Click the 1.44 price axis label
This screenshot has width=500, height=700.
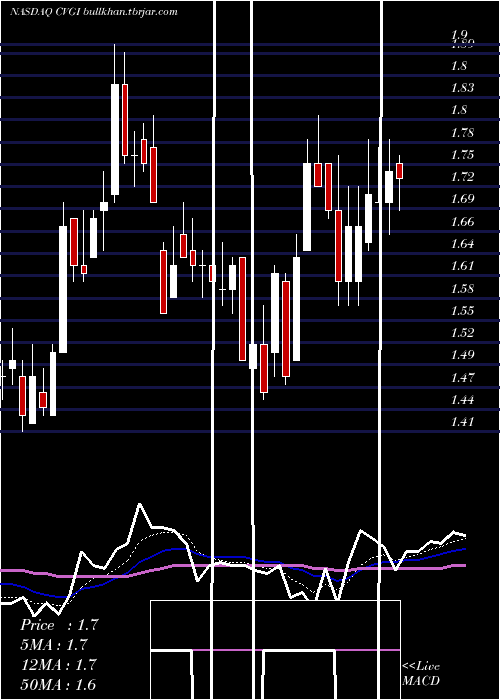pyautogui.click(x=462, y=400)
